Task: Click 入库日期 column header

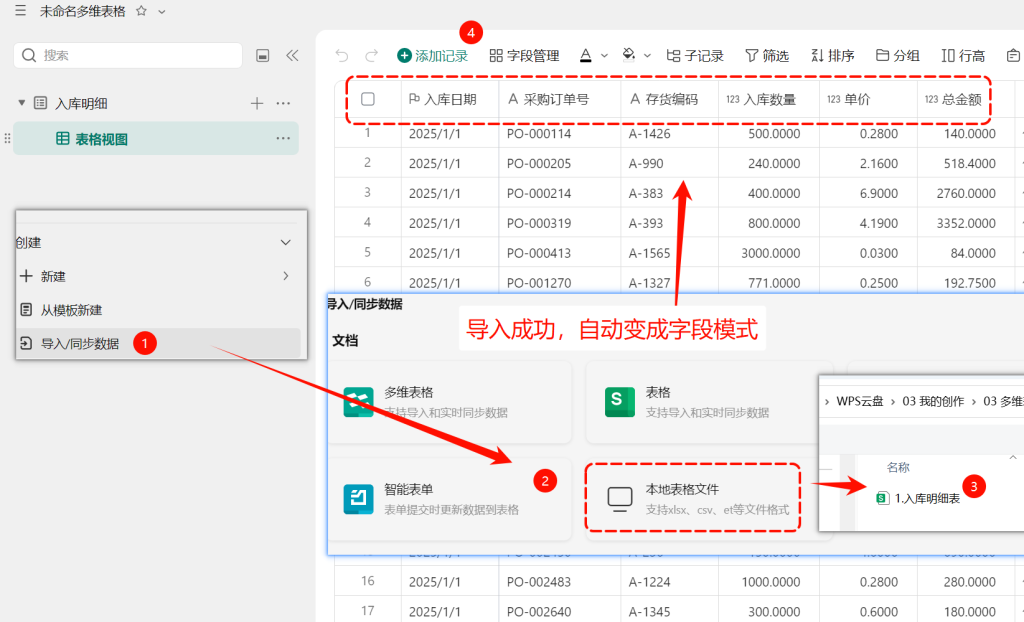Action: (x=450, y=99)
